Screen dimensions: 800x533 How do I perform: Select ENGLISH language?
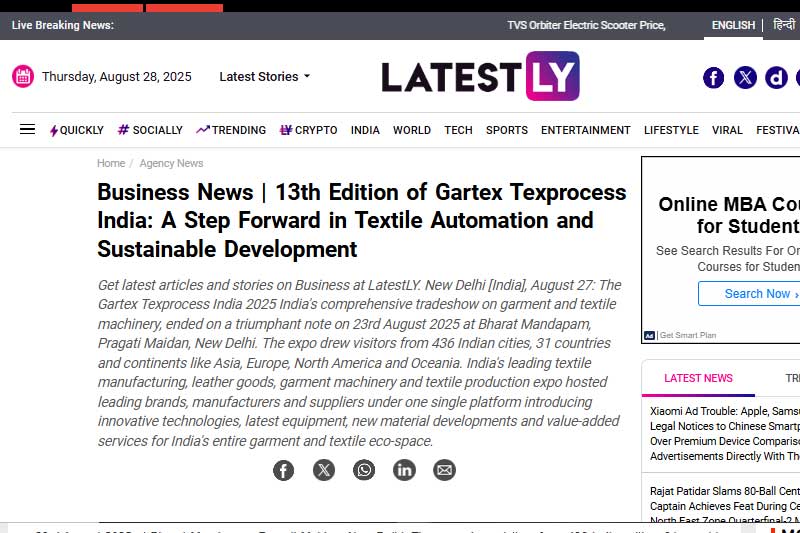click(733, 25)
